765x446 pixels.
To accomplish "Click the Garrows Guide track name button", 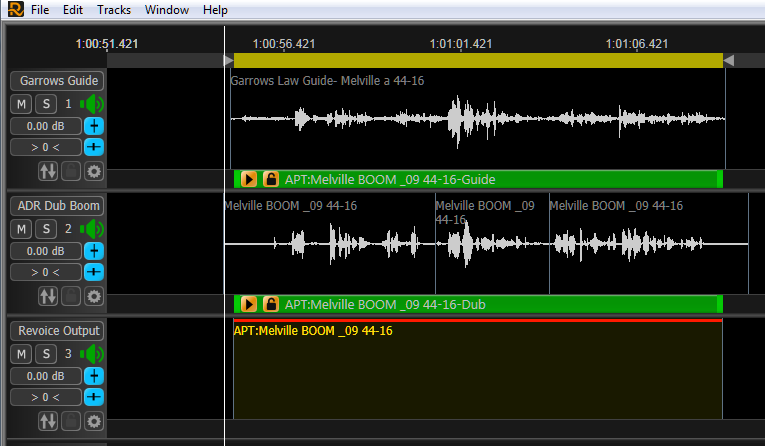I will point(57,81).
